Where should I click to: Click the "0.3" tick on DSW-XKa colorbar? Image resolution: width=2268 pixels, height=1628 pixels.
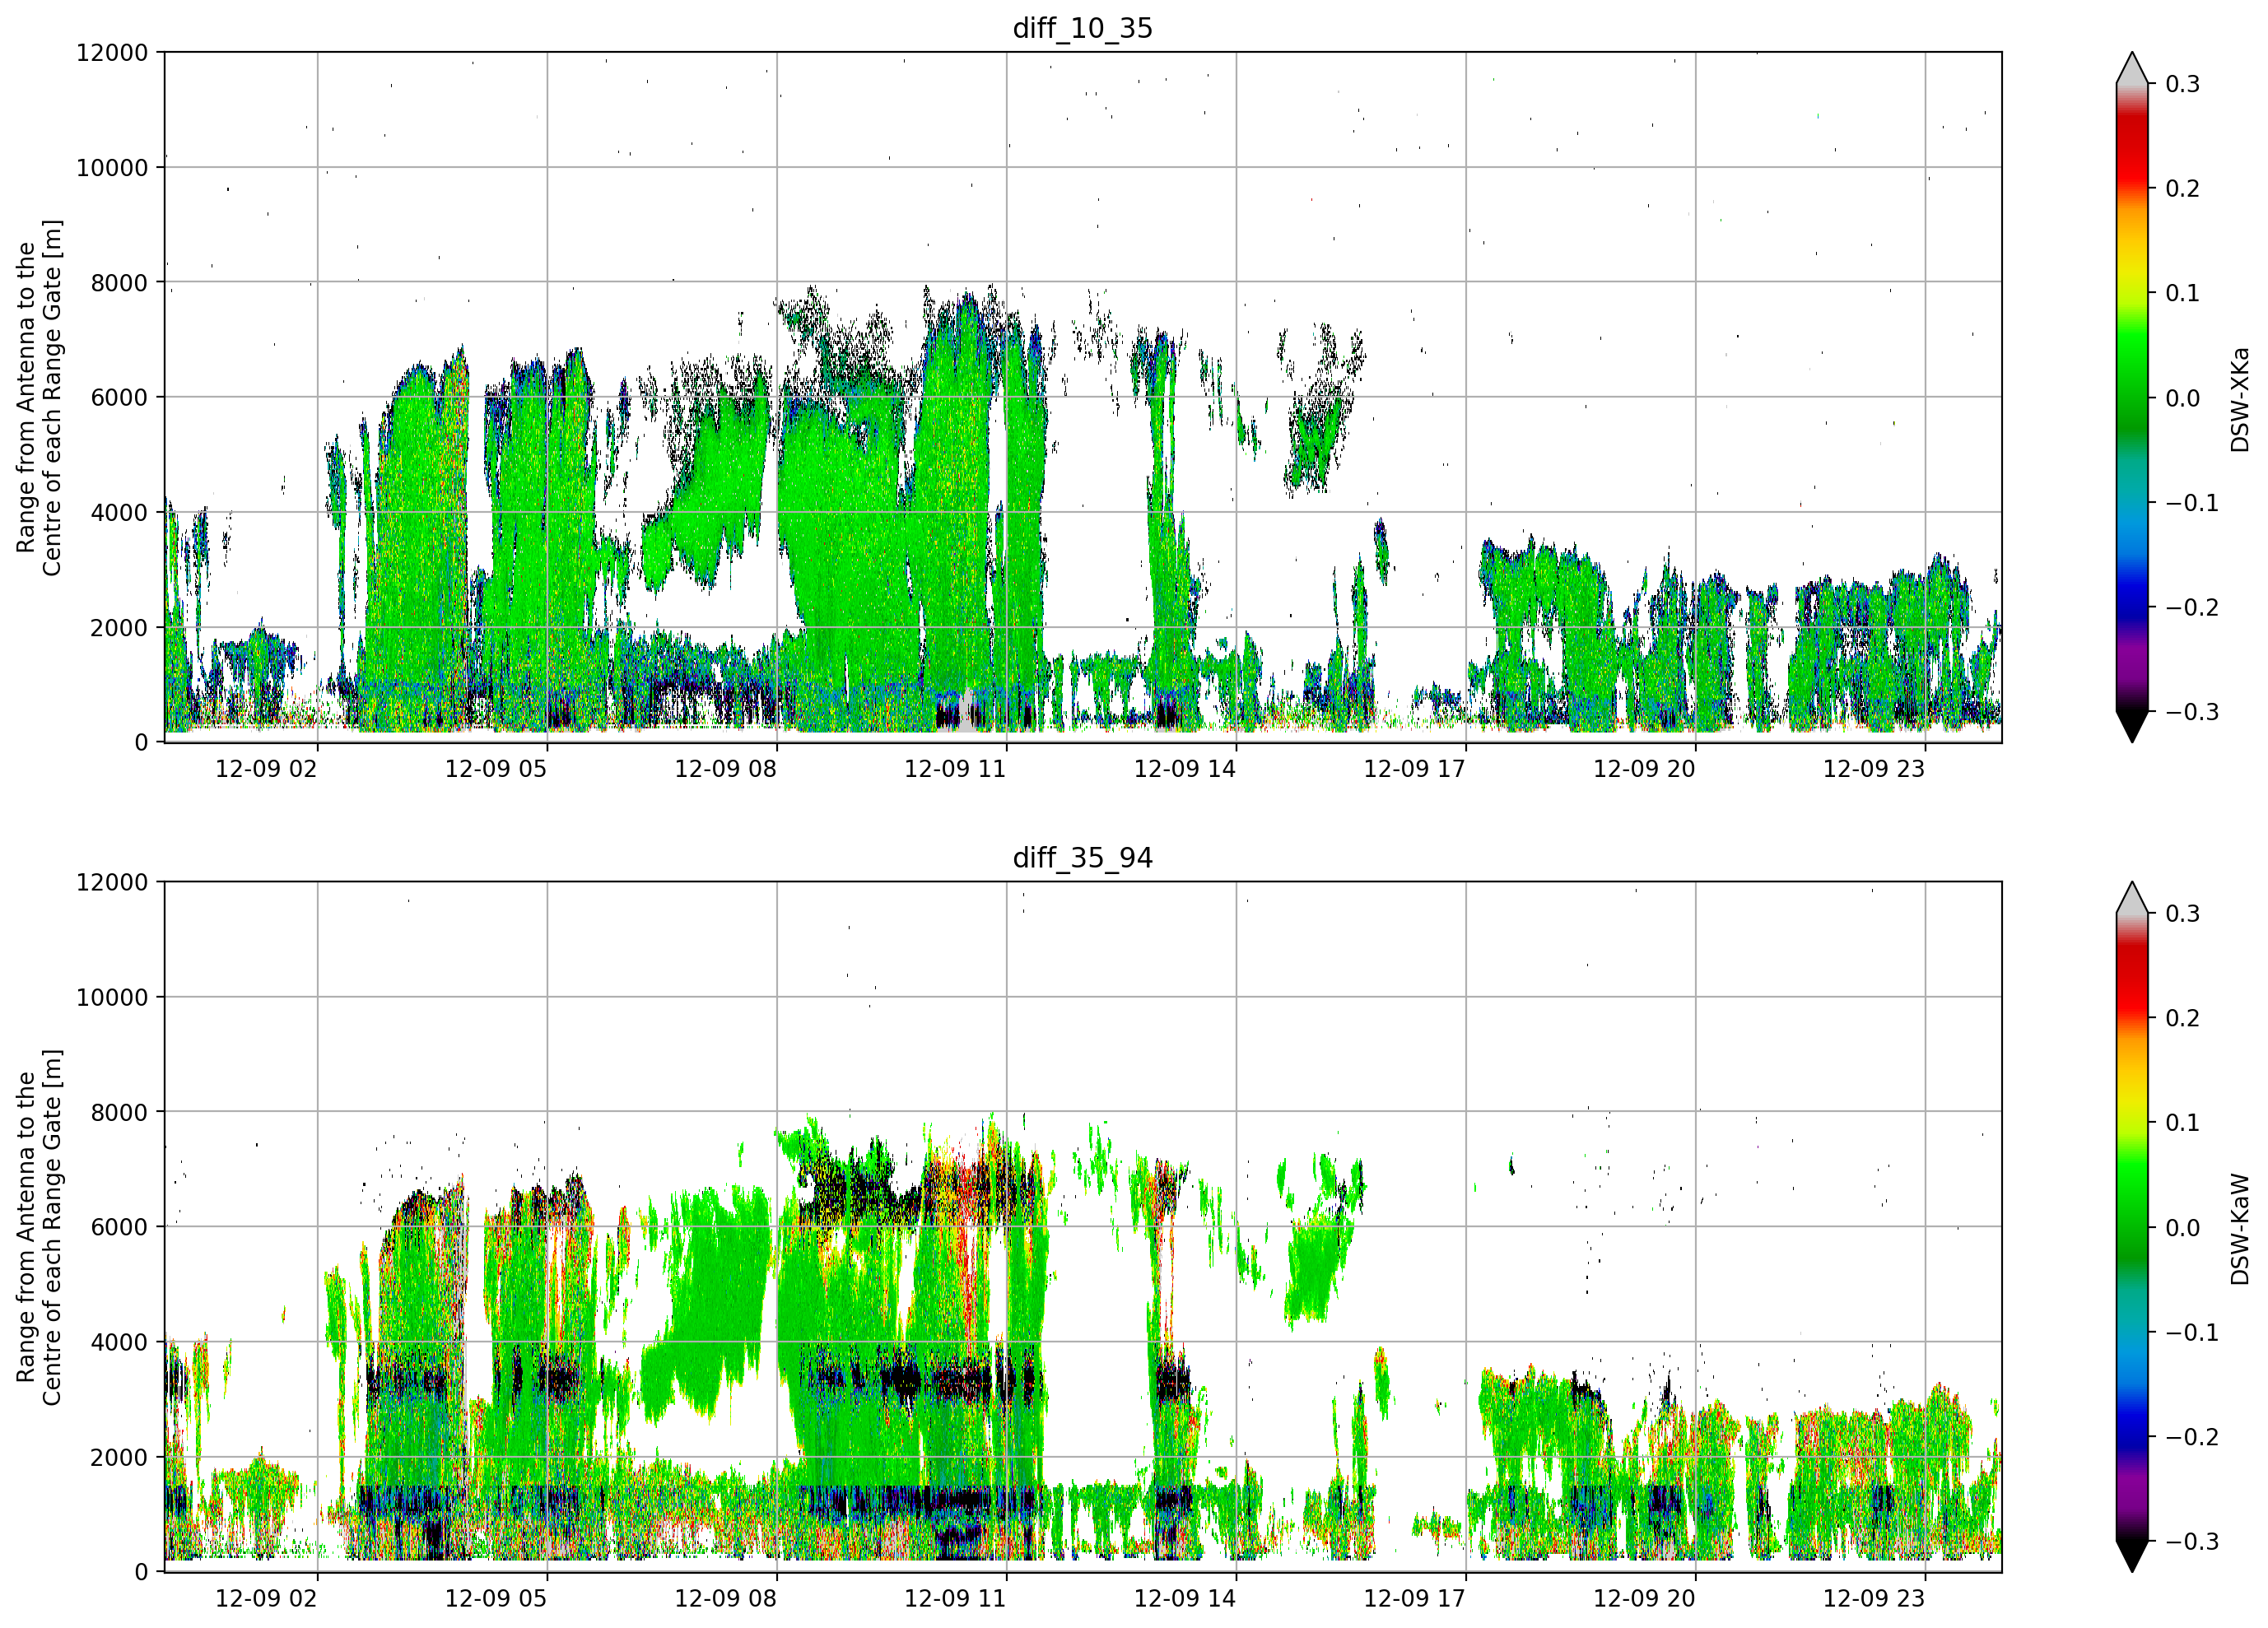(2183, 84)
